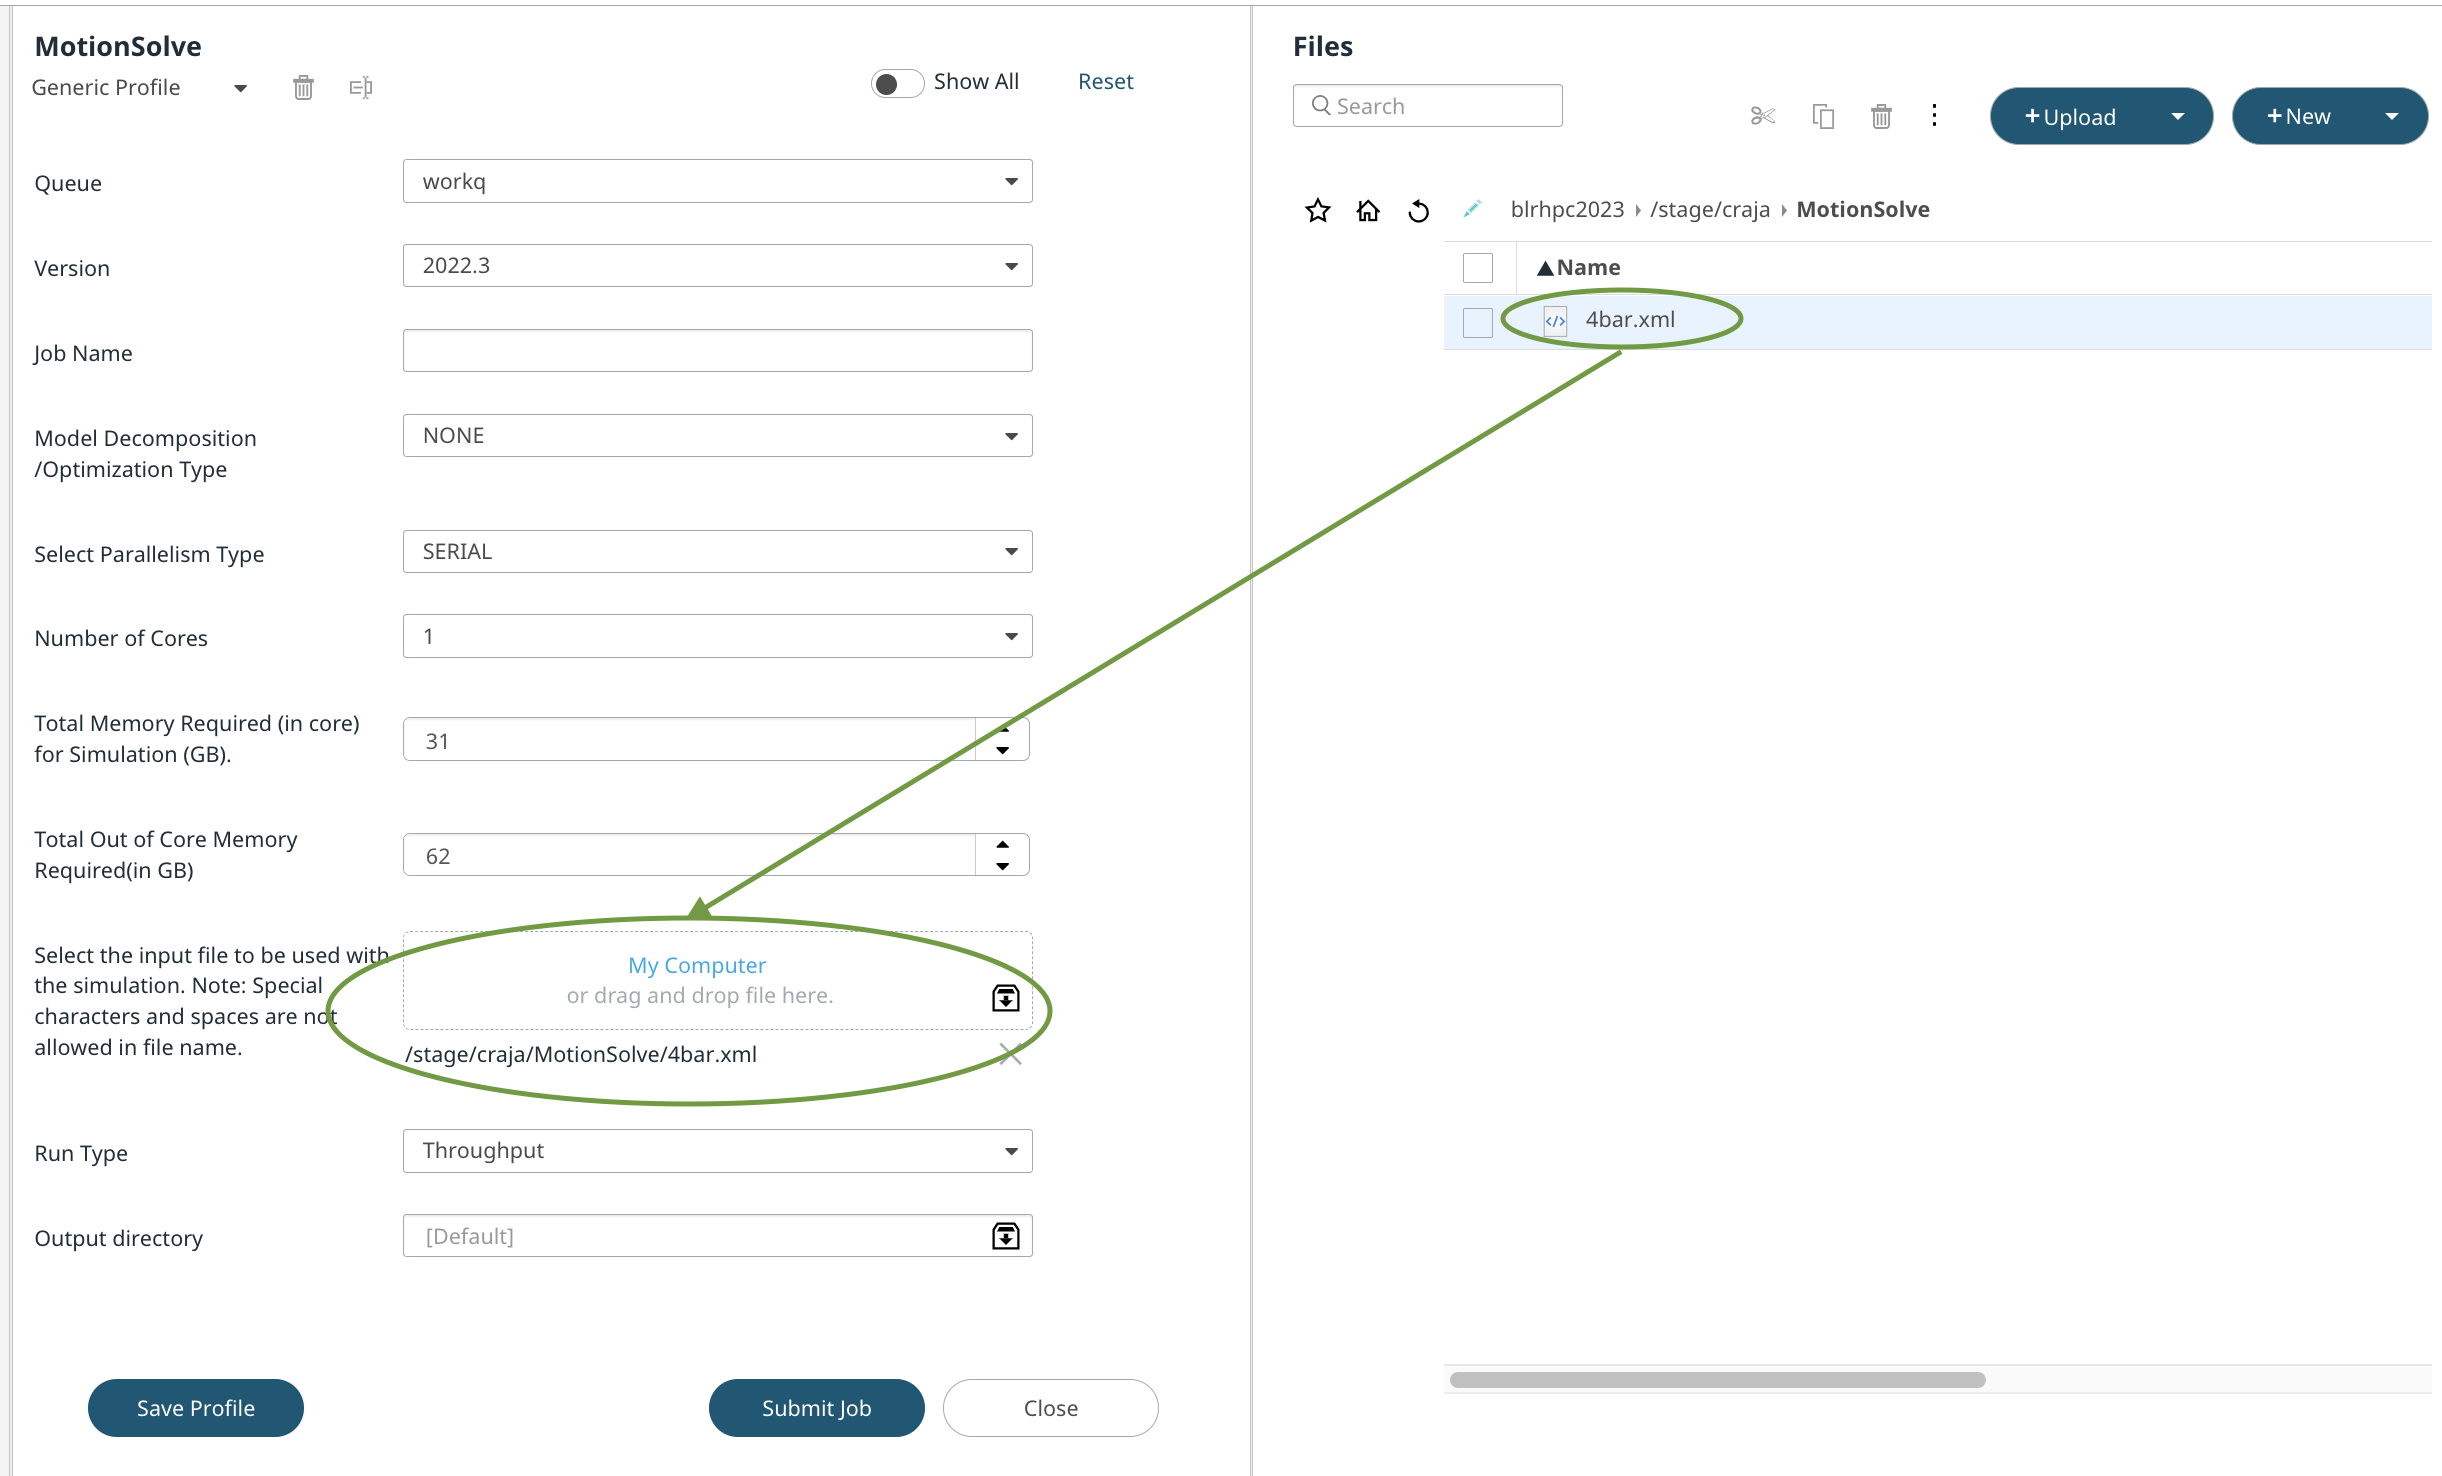This screenshot has height=1476, width=2442.
Task: Click the Job Name input field
Action: point(717,351)
